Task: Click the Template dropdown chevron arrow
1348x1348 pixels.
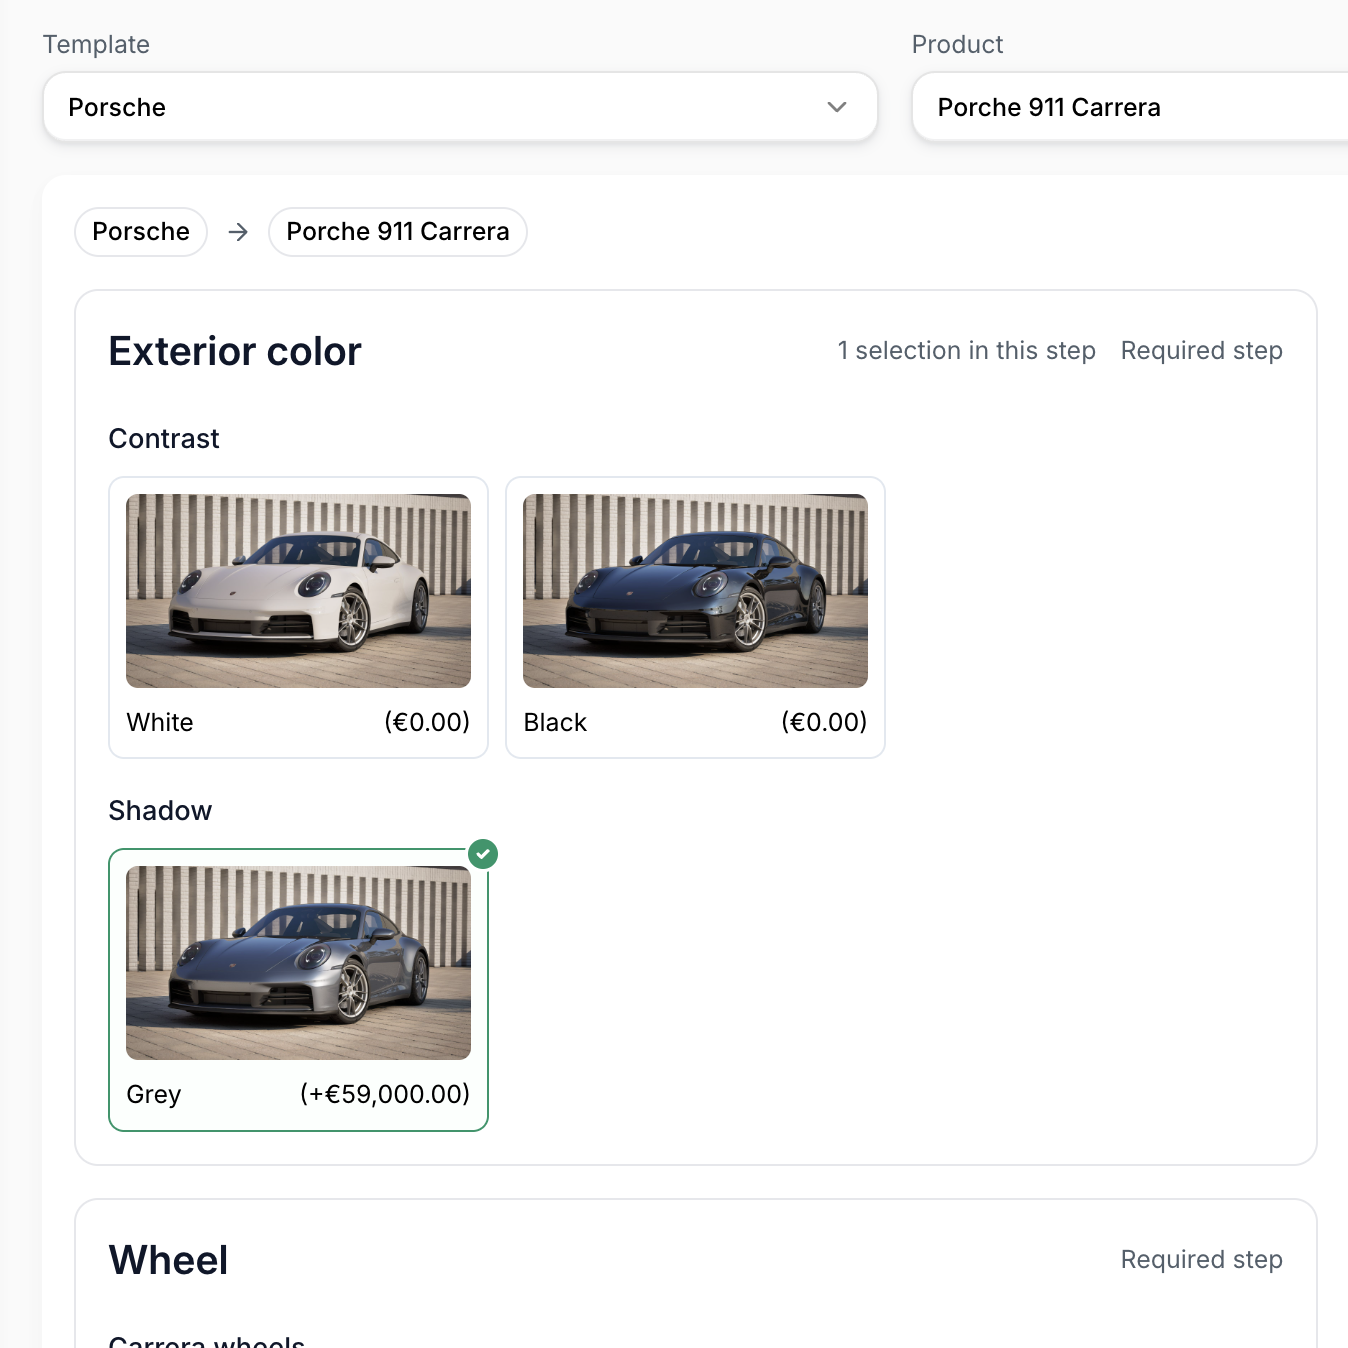Action: coord(837,107)
